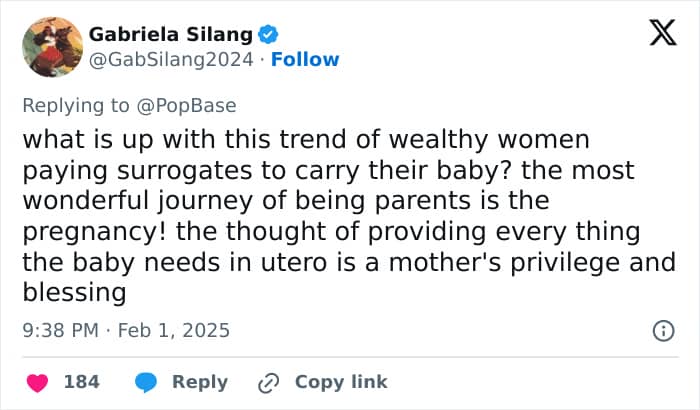This screenshot has width=700, height=410.
Task: Open Gabriela Silang's profile picture
Action: 51,47
